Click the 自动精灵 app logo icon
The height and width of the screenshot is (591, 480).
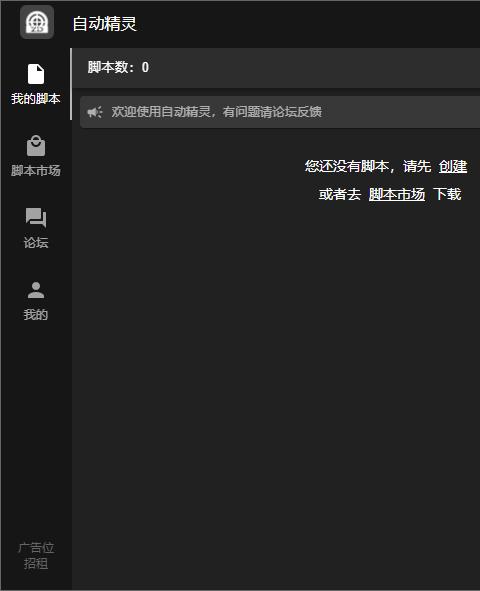click(37, 22)
